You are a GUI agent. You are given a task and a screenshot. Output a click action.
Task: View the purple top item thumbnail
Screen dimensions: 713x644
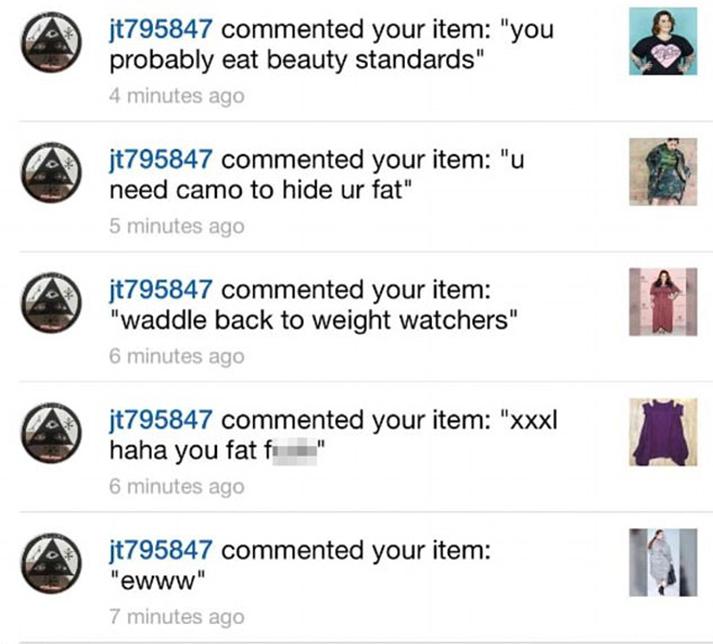click(x=663, y=432)
